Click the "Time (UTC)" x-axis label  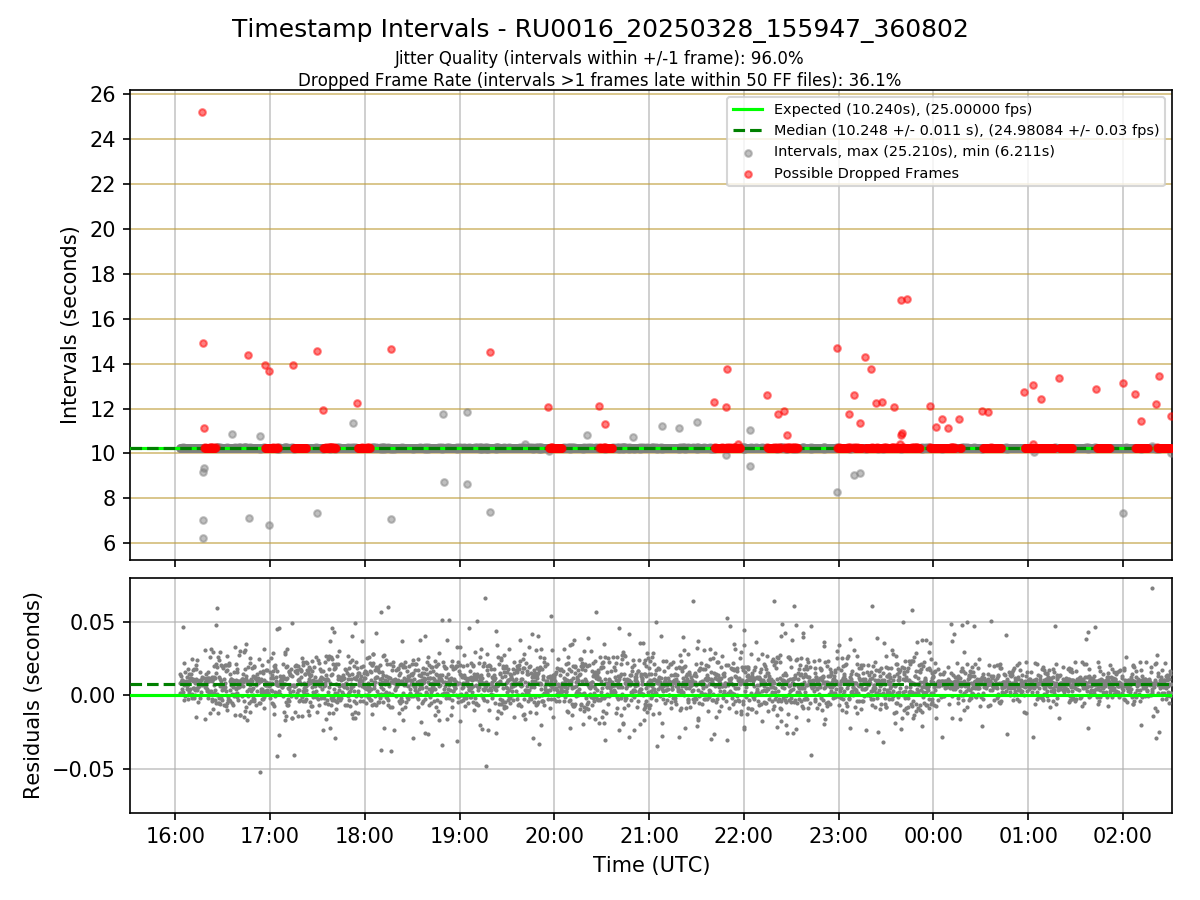[x=651, y=865]
